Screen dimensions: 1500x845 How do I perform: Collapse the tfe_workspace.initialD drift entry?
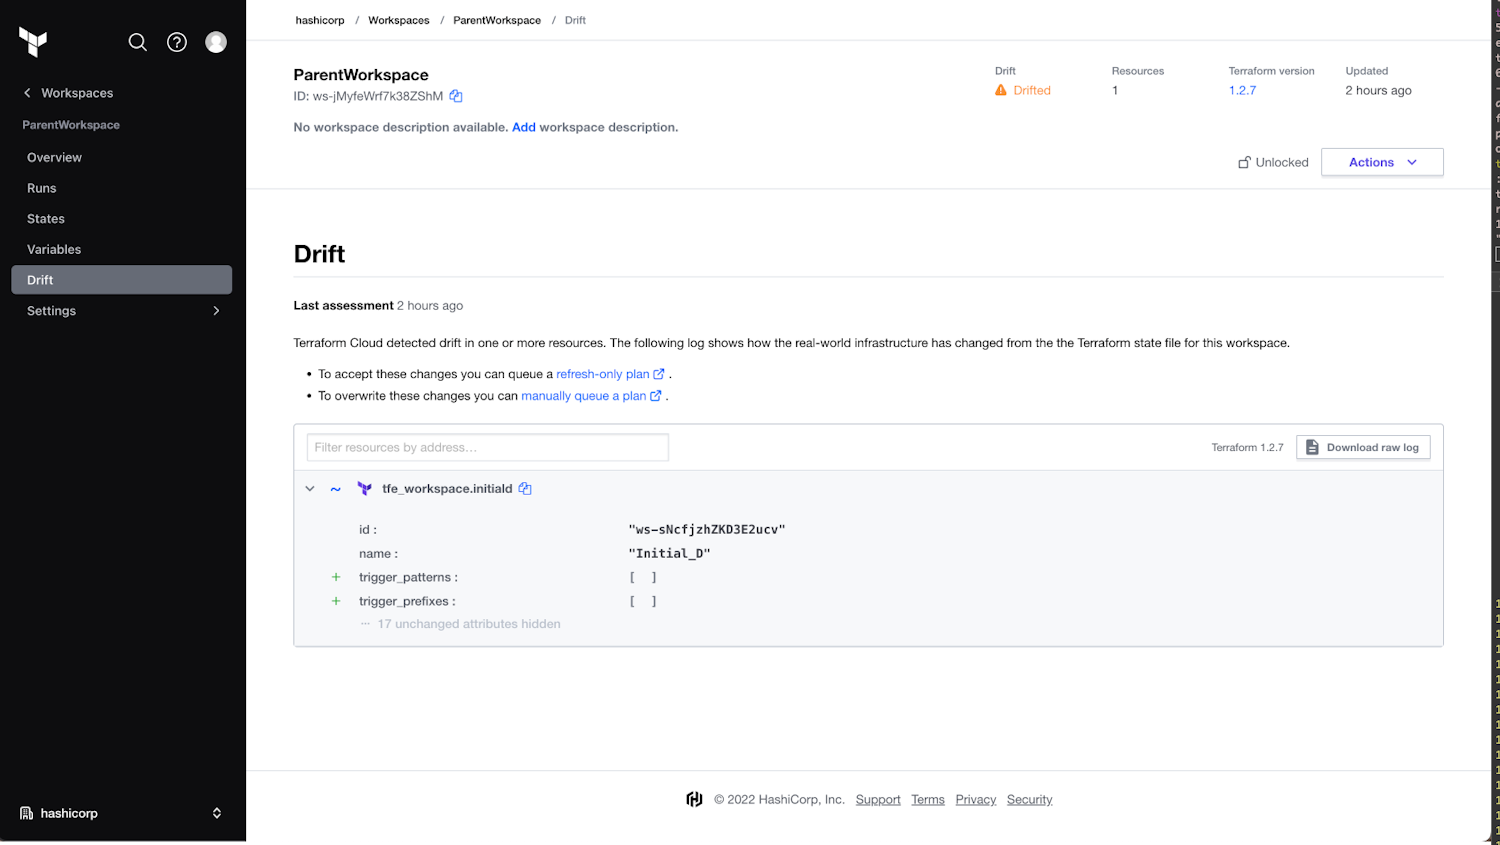pyautogui.click(x=310, y=488)
